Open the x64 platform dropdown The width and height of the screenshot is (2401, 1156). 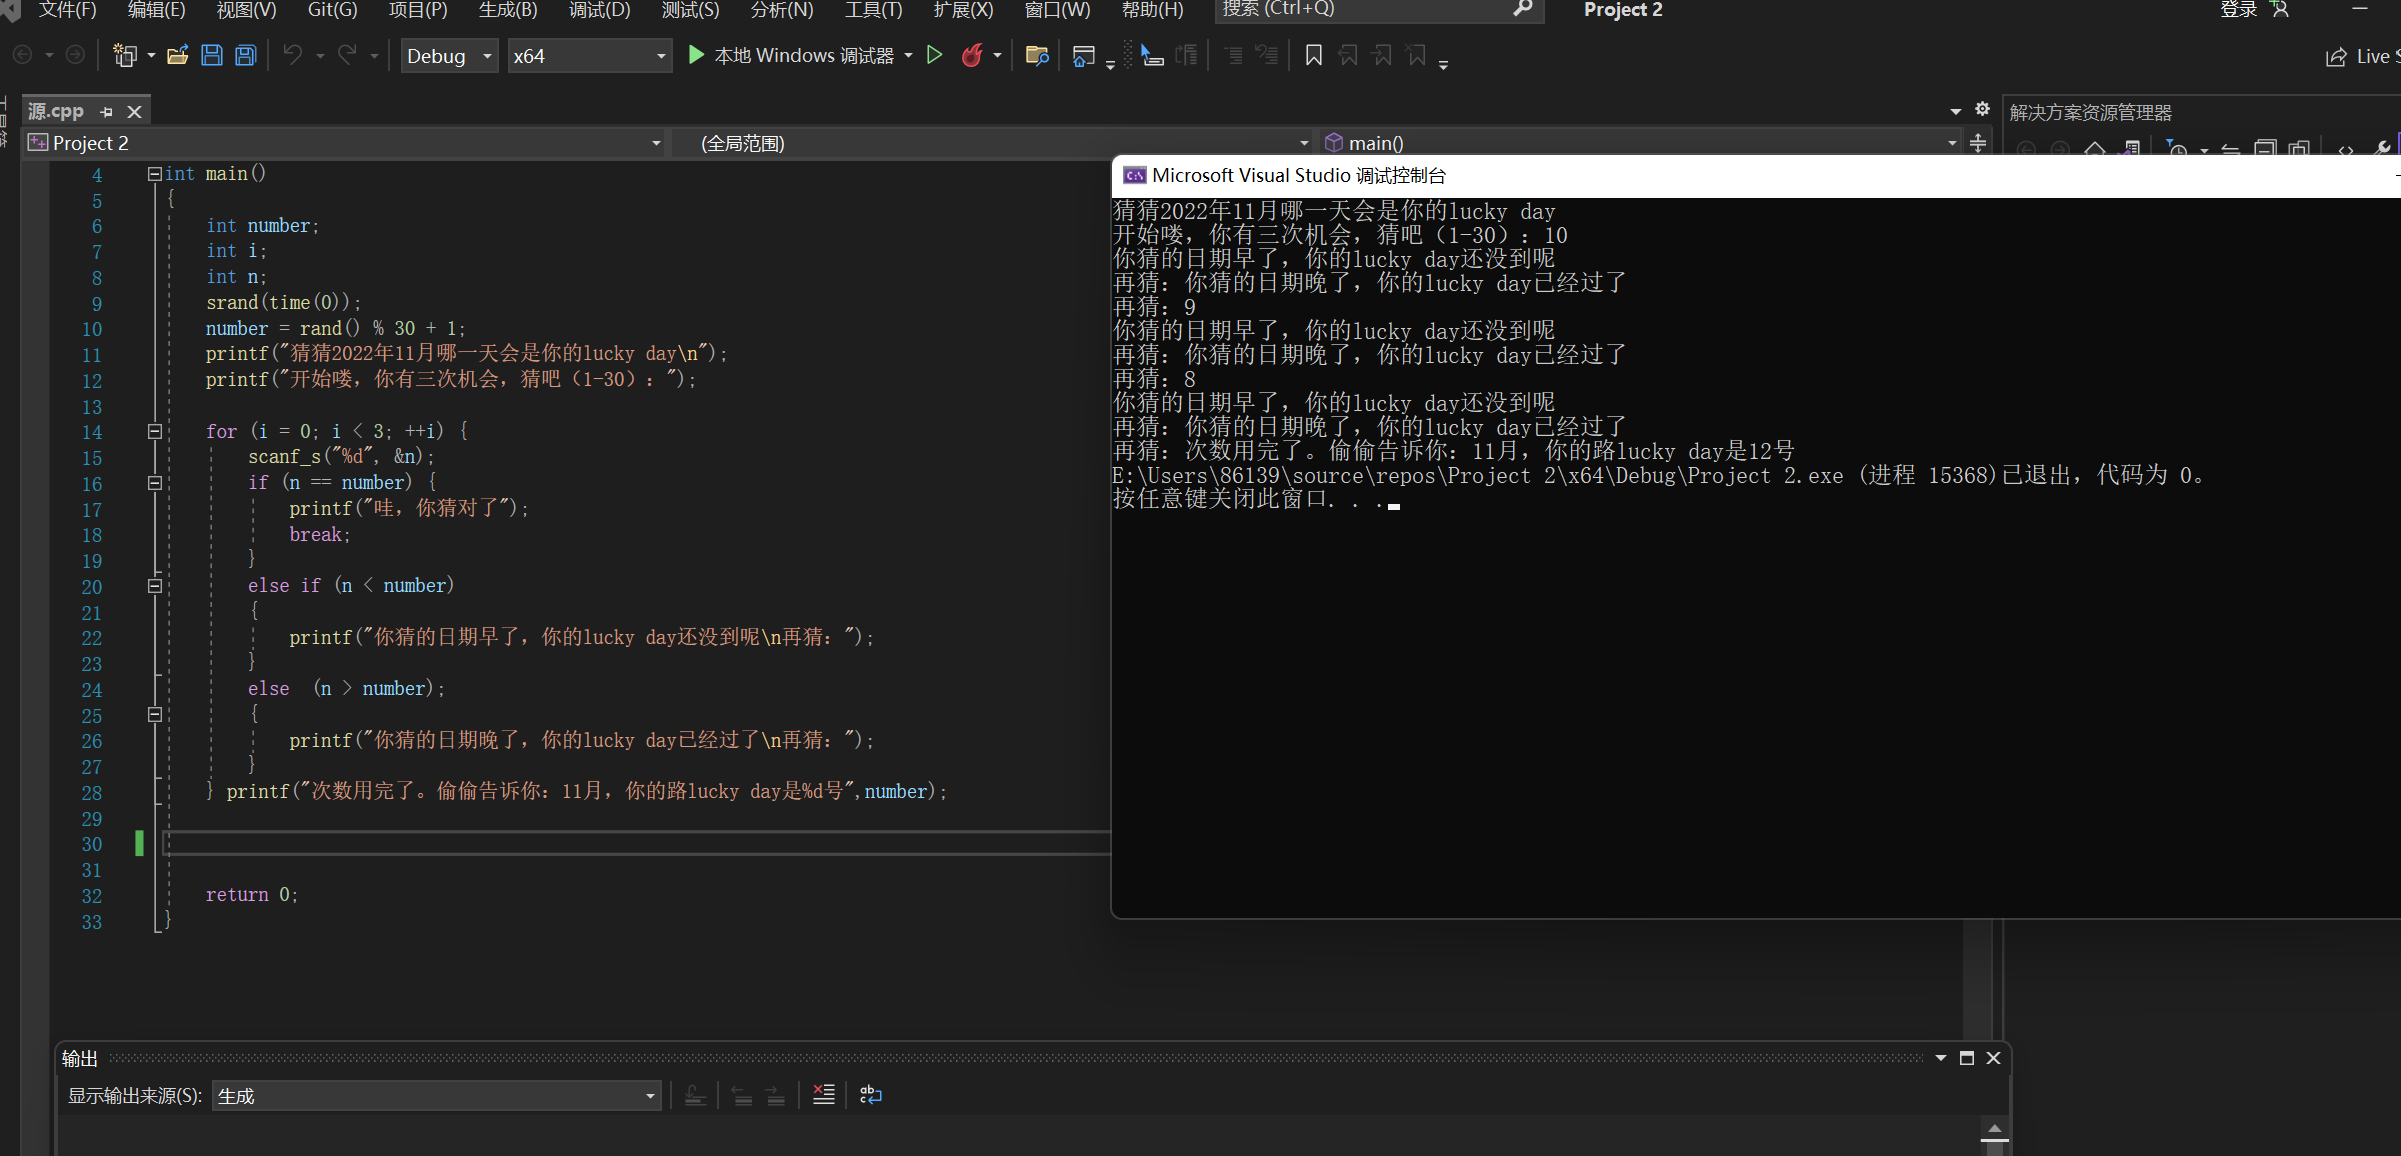(589, 56)
